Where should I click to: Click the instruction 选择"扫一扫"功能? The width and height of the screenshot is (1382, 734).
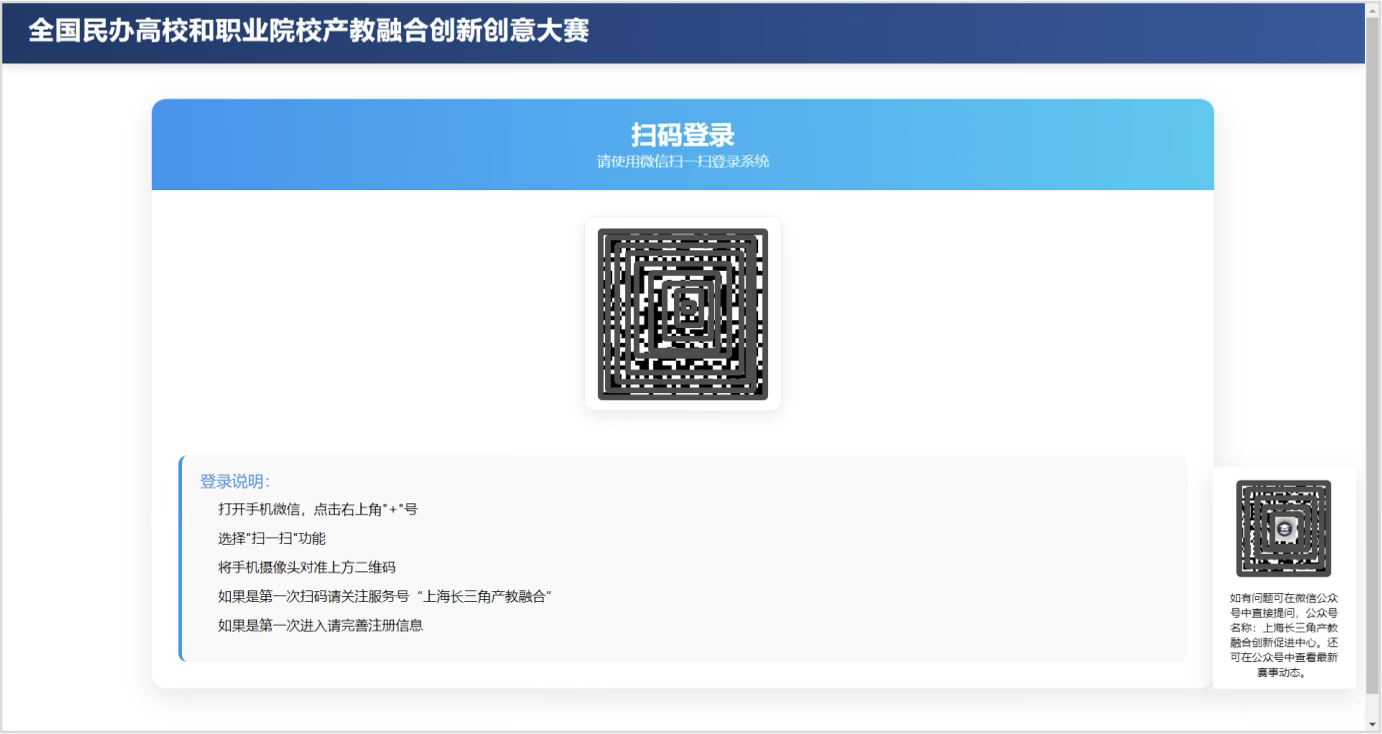[x=272, y=538]
